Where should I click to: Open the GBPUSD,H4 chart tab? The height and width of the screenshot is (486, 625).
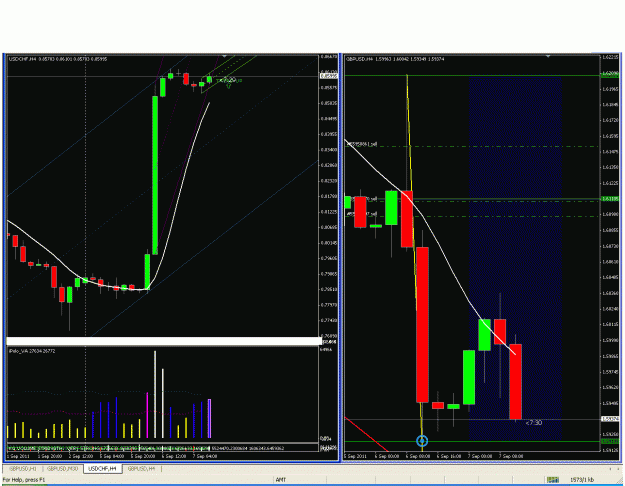[x=141, y=469]
